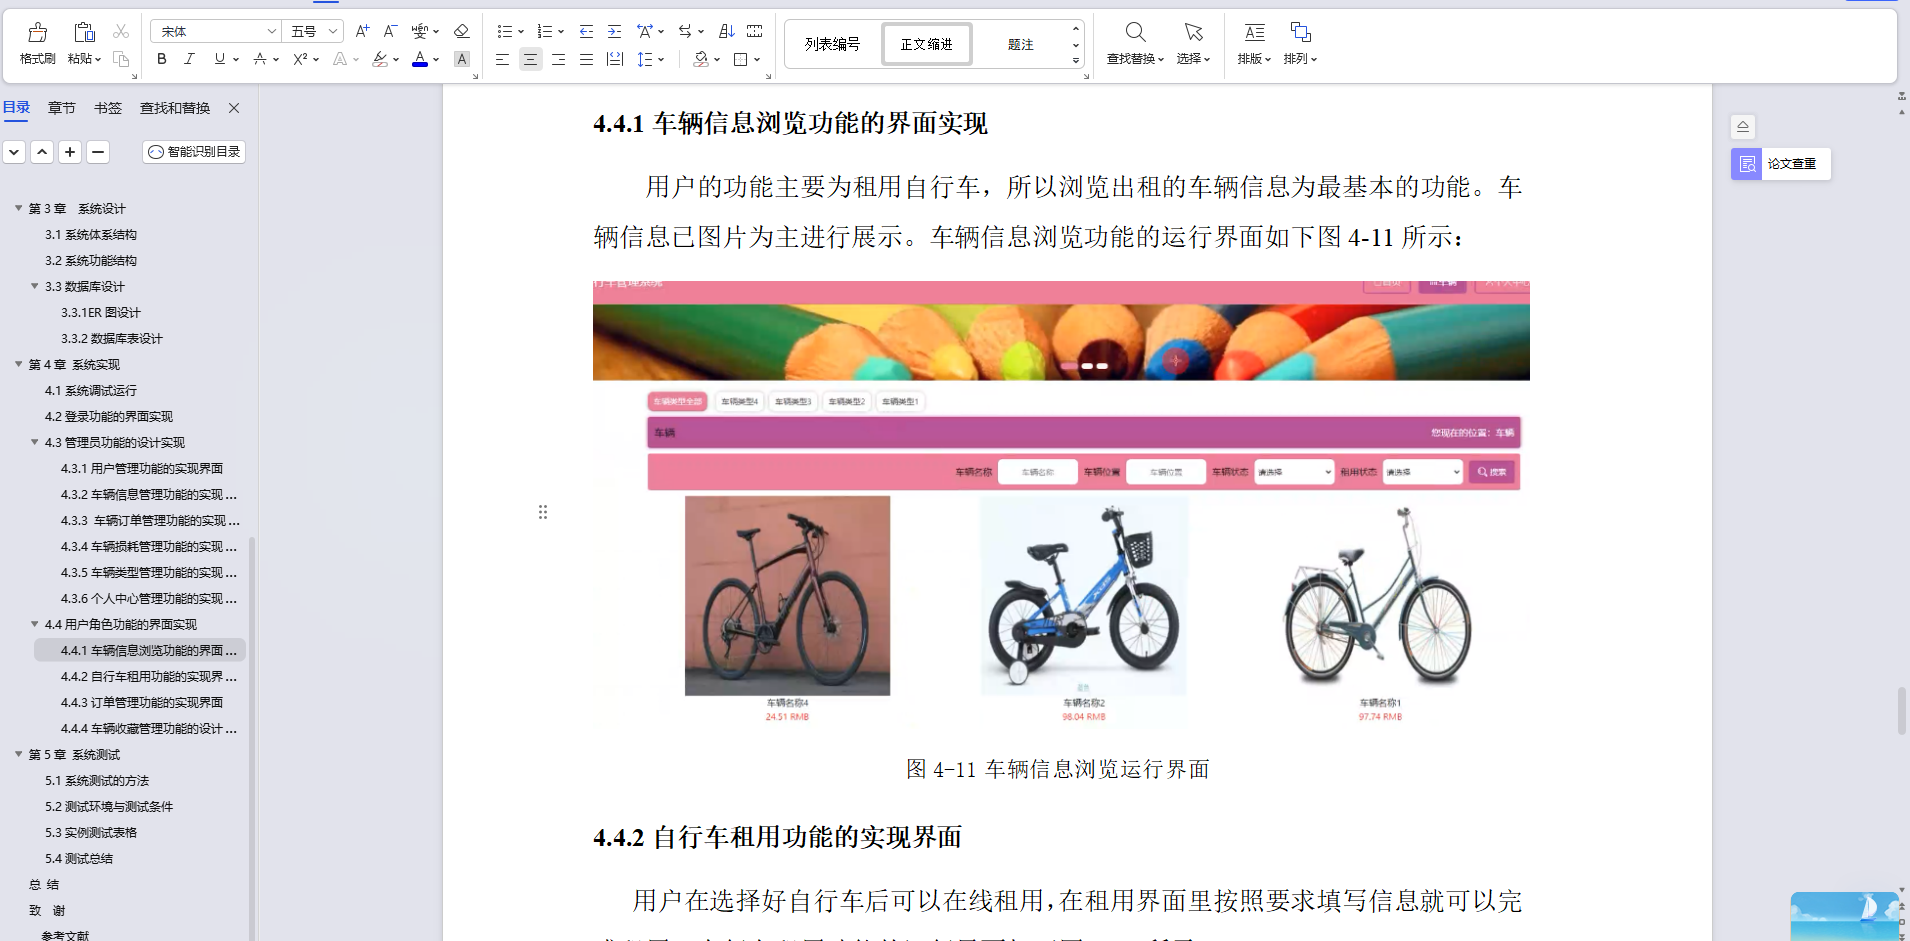This screenshot has height=941, width=1910.
Task: Click the sort A-Z icon
Action: (x=727, y=32)
